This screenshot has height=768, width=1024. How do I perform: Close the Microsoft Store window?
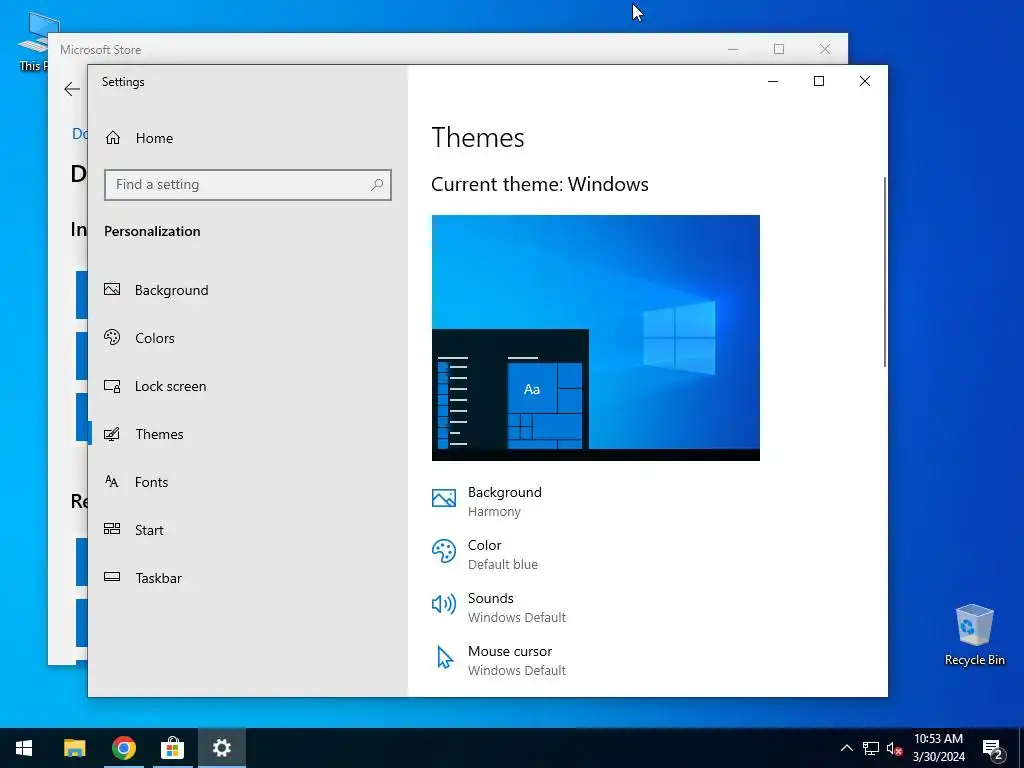click(825, 49)
